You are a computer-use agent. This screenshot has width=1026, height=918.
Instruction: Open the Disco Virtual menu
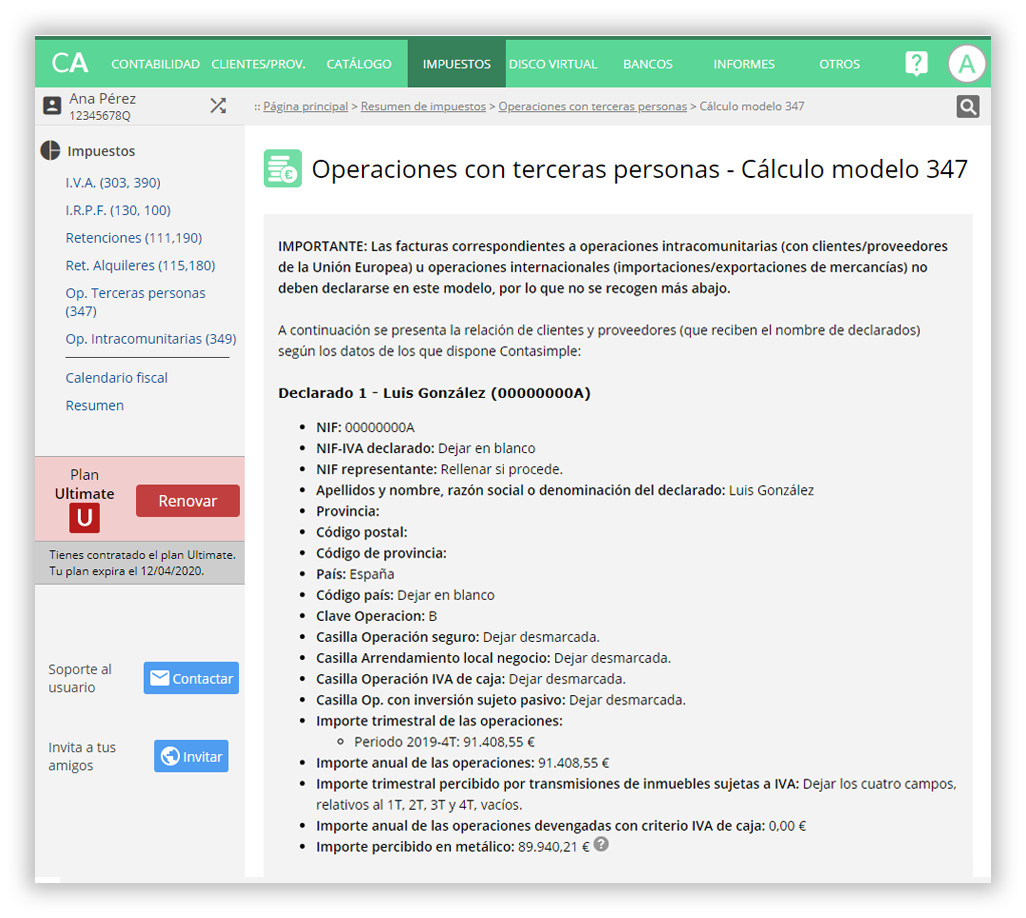tap(553, 64)
